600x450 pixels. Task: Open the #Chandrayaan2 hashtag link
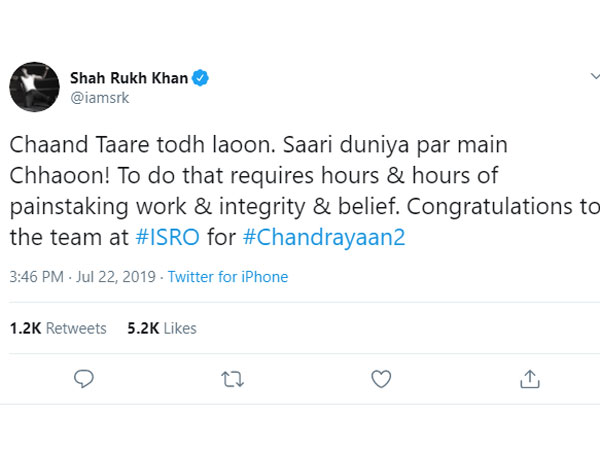(324, 237)
